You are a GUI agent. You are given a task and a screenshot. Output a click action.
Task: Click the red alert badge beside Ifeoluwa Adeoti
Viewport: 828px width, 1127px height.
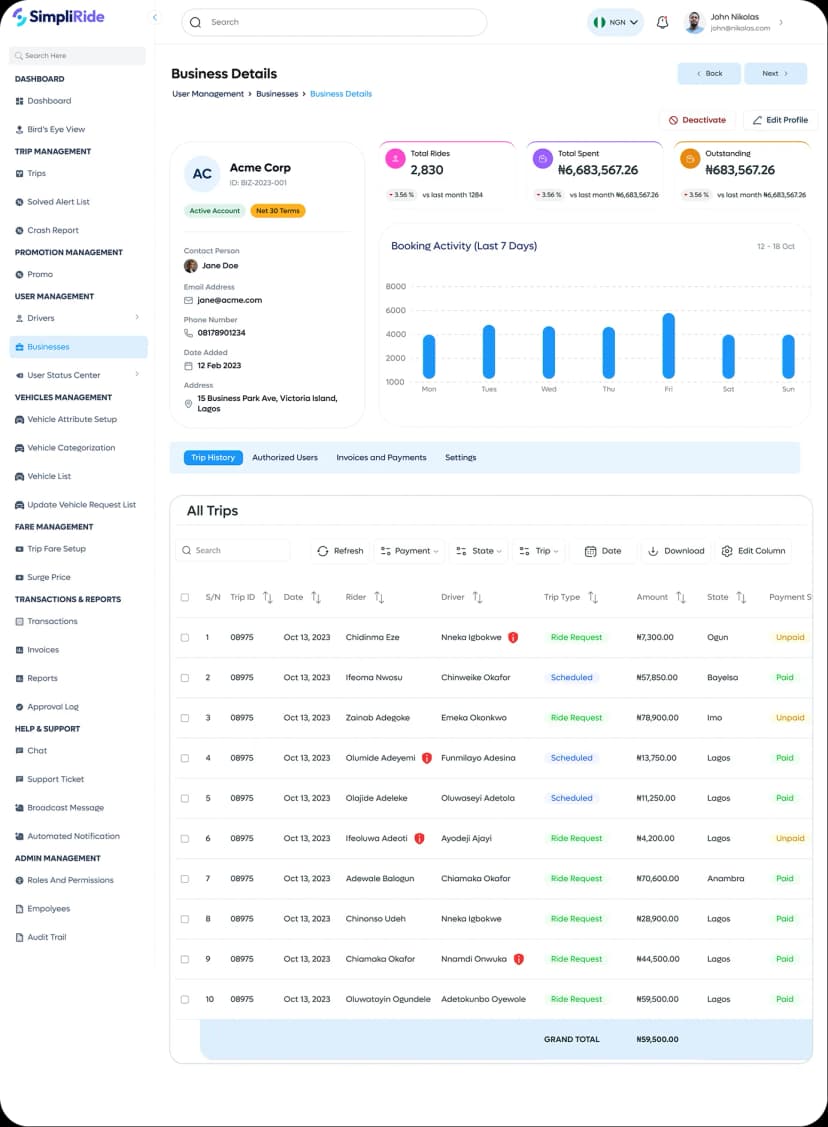click(420, 839)
